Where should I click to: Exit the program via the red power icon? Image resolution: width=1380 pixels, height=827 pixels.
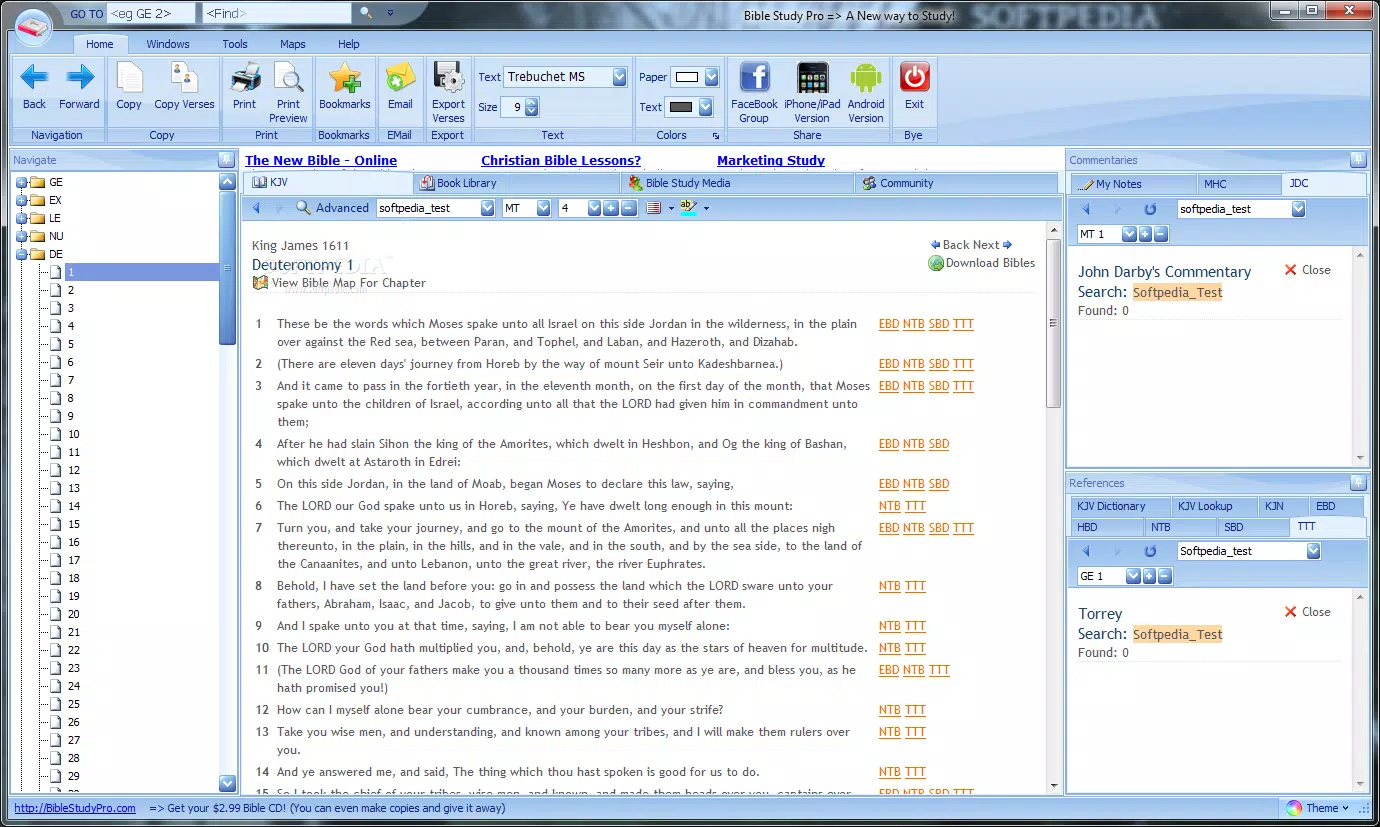tap(914, 86)
